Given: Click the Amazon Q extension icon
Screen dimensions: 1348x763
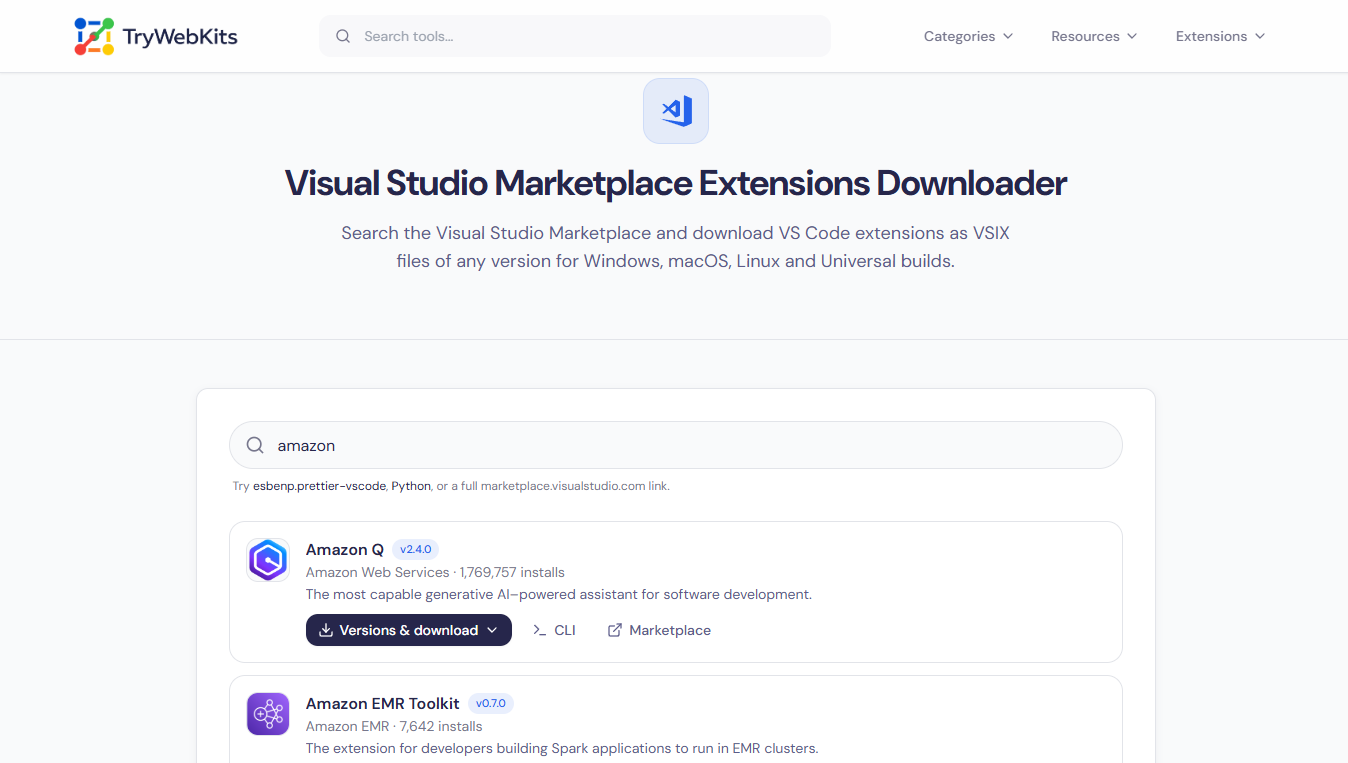Looking at the screenshot, I should coord(268,560).
